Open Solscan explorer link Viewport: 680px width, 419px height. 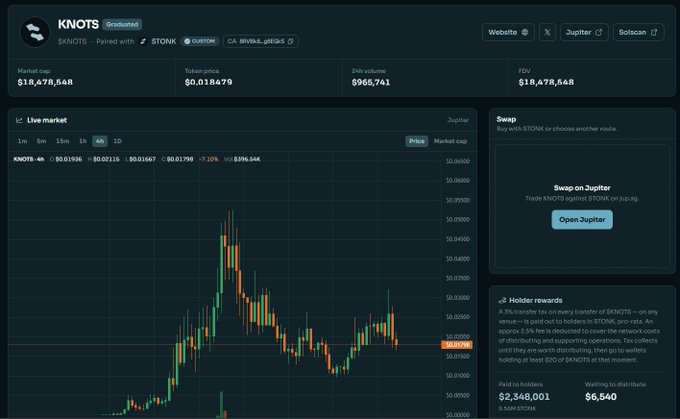click(x=638, y=32)
